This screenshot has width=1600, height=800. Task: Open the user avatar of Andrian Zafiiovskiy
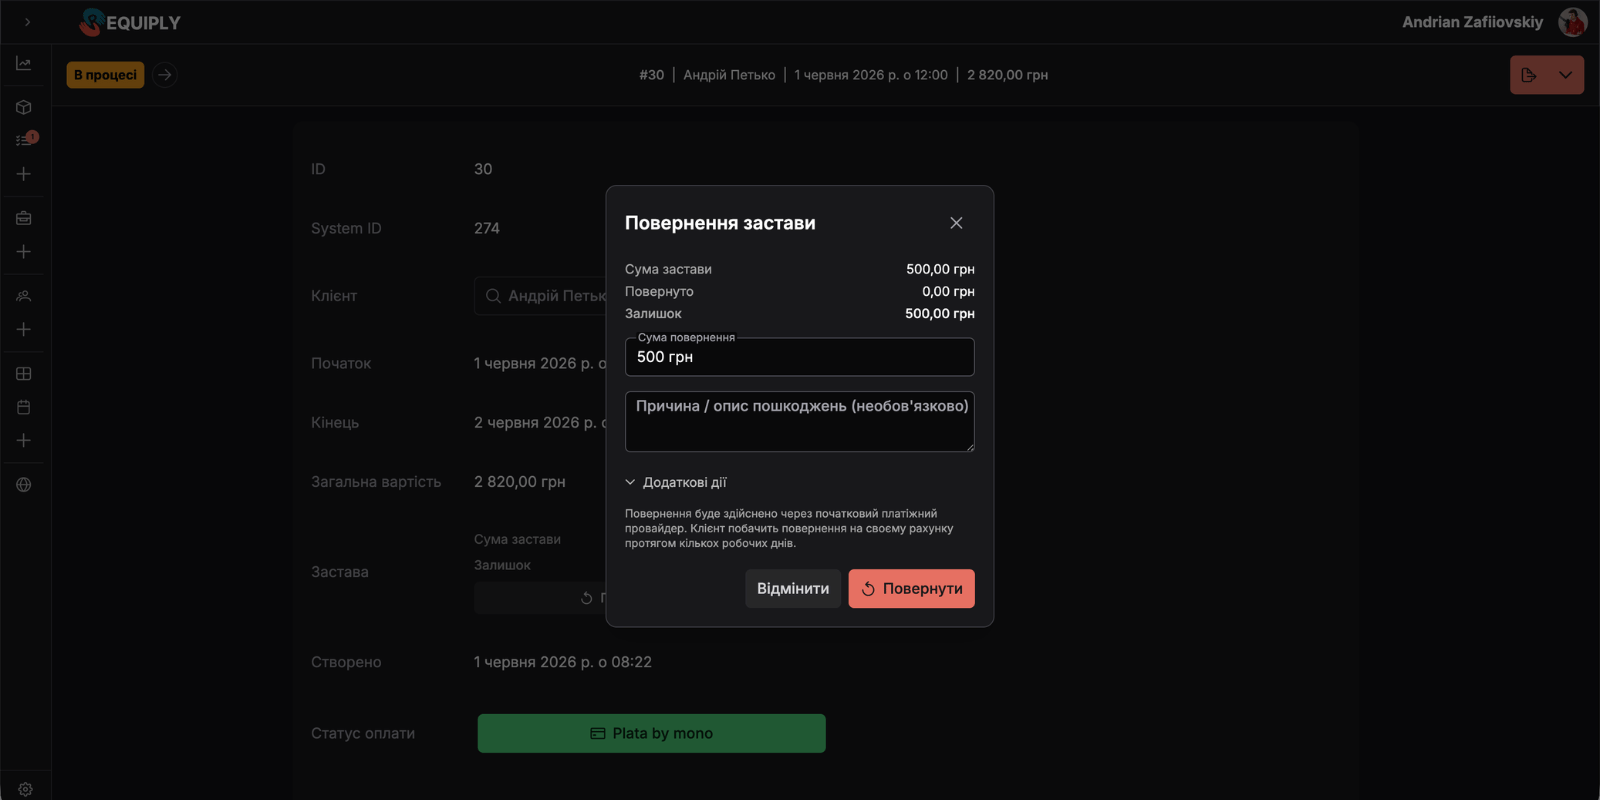coord(1573,22)
